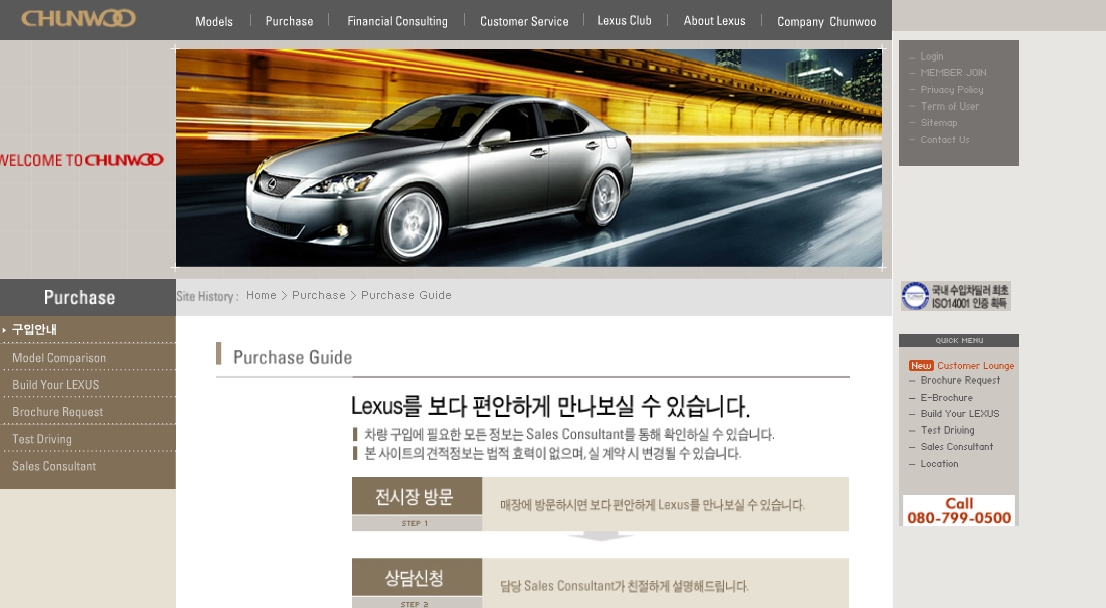Open Customer Lounge in quick menu
This screenshot has width=1106, height=608.
coord(975,366)
